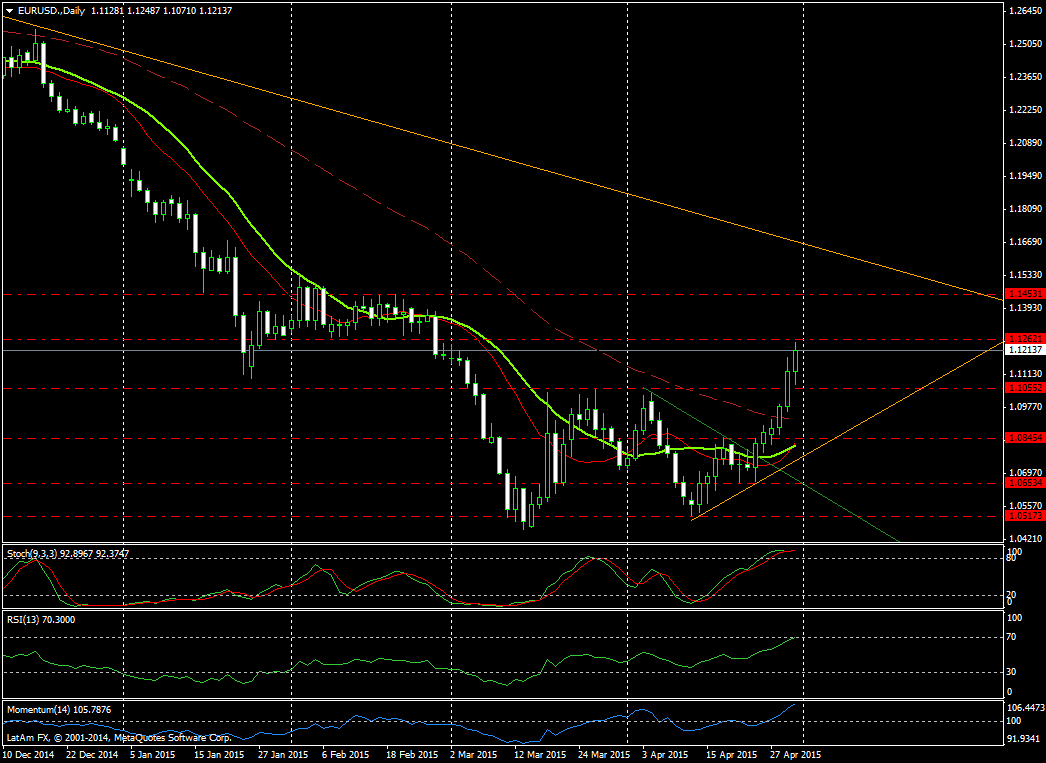Select the 1.12621 red price level tag
Image resolution: width=1046 pixels, height=763 pixels.
(x=1025, y=339)
